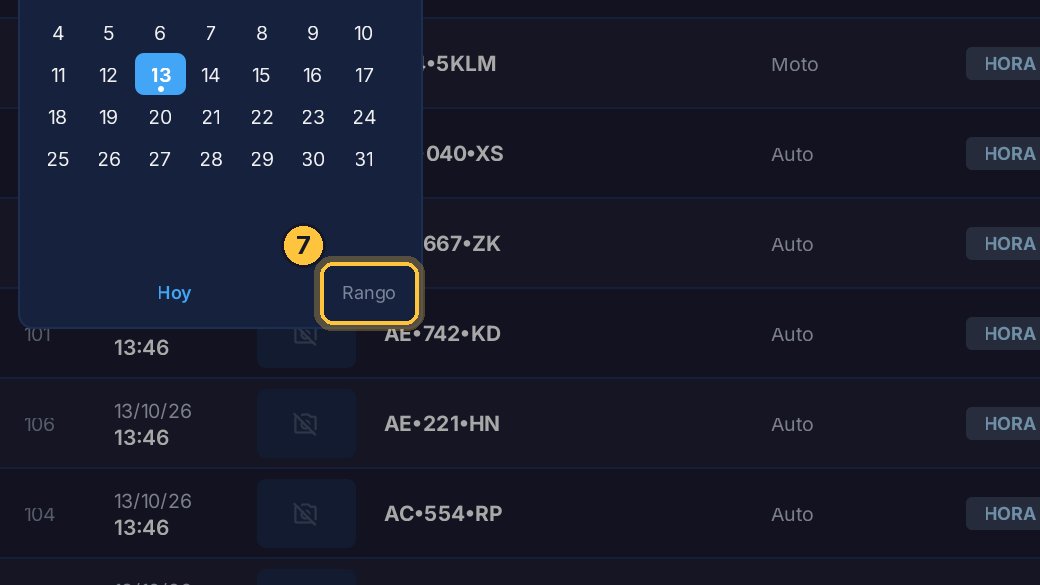This screenshot has width=1040, height=585.
Task: Click the HORA badge in the AE•742•KD row
Action: [1003, 334]
